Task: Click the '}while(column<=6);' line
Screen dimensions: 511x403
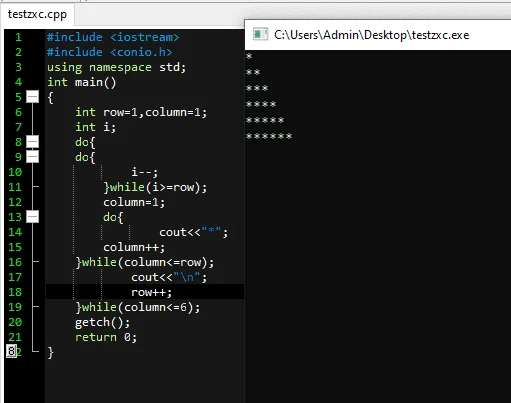Action: (138, 307)
